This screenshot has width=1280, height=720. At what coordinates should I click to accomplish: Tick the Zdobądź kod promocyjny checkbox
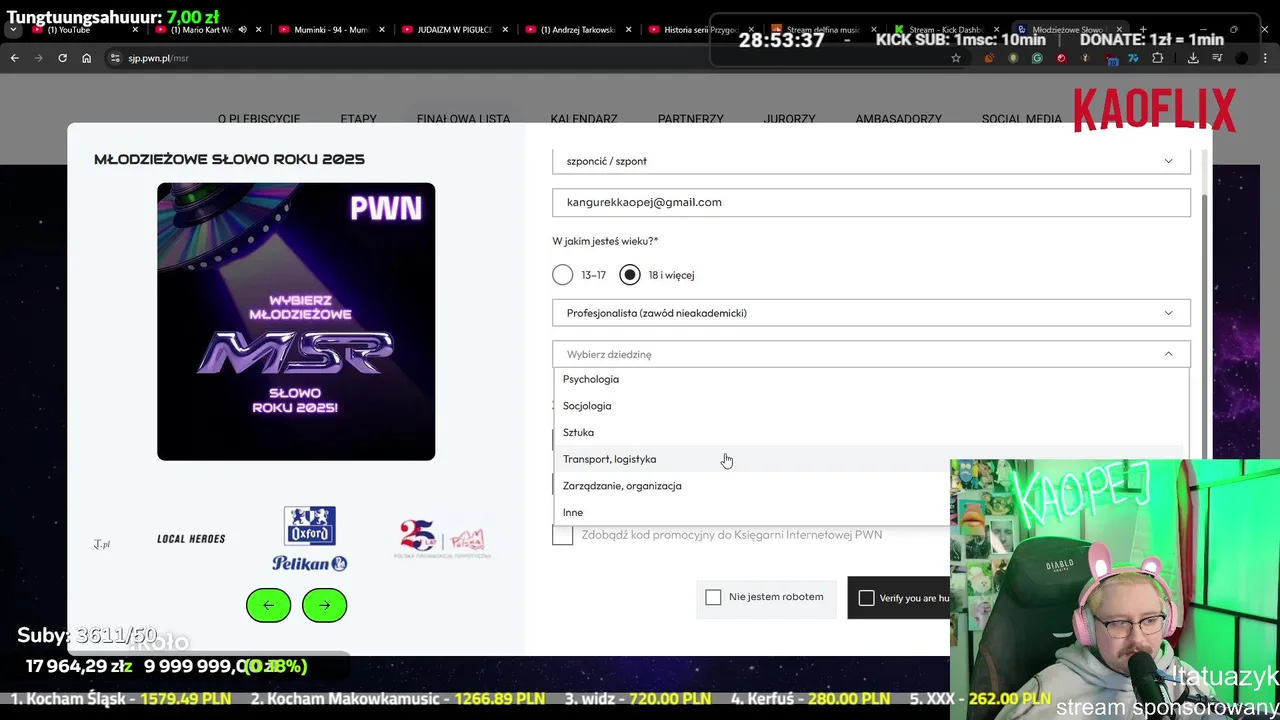point(563,535)
